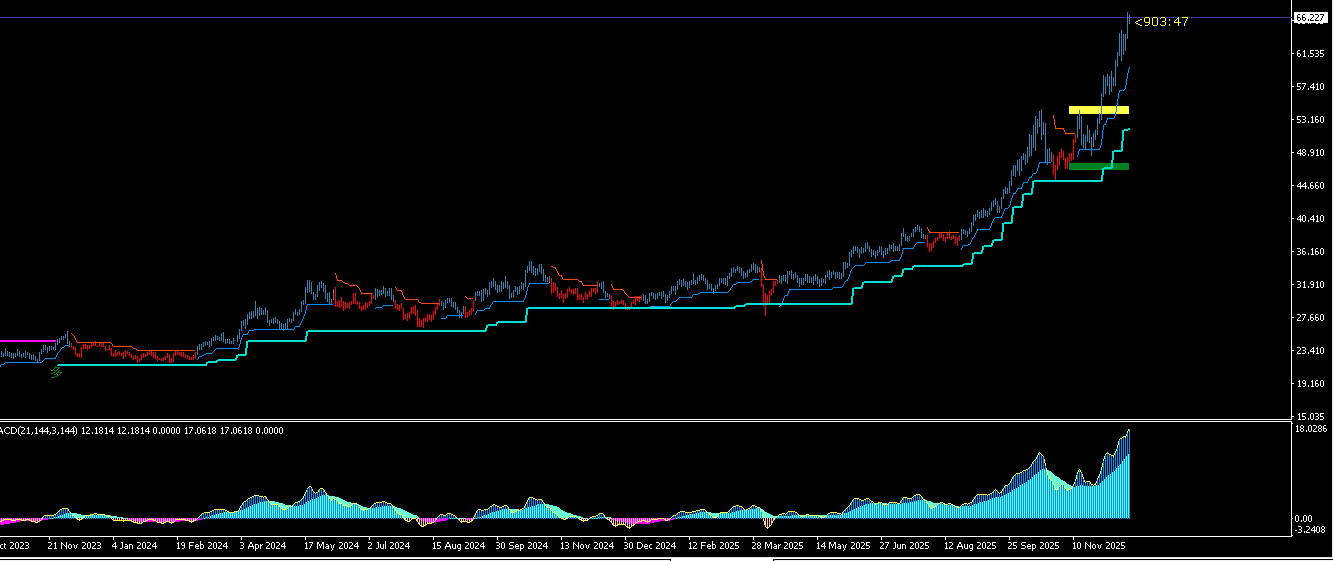This screenshot has width=1333, height=561.
Task: Click the 12 Feb 2025 date label
Action: coord(713,547)
